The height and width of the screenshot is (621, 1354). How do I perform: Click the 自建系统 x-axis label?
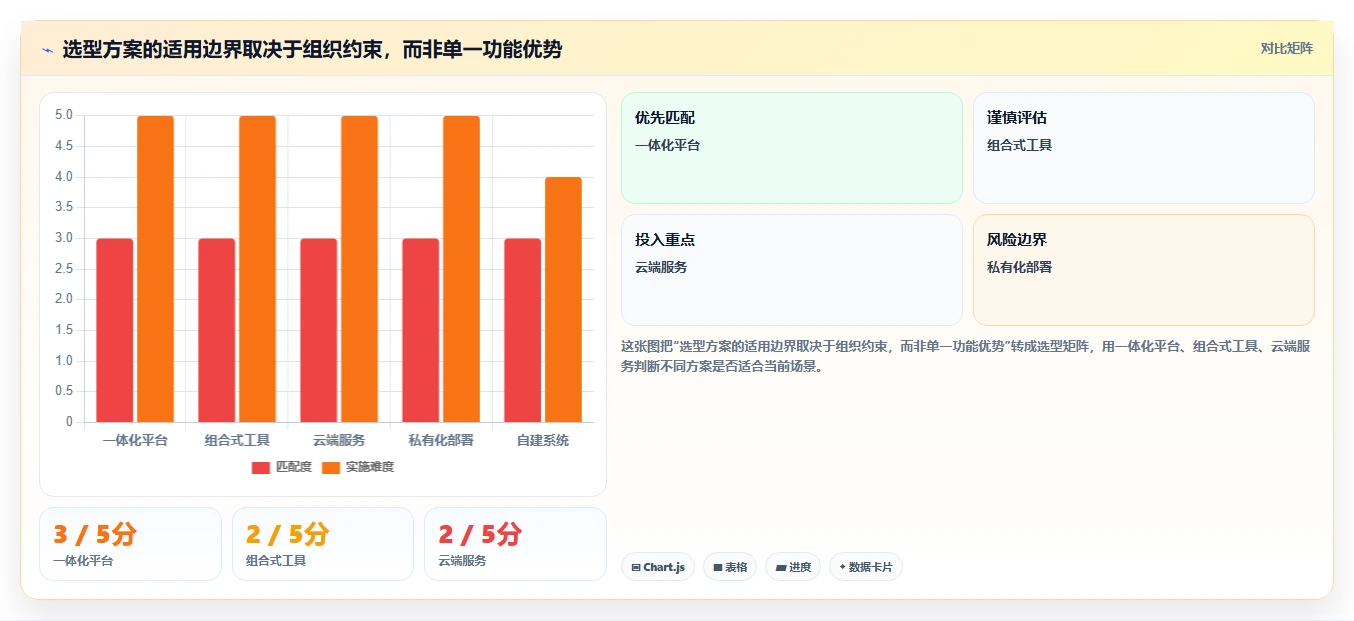click(543, 440)
